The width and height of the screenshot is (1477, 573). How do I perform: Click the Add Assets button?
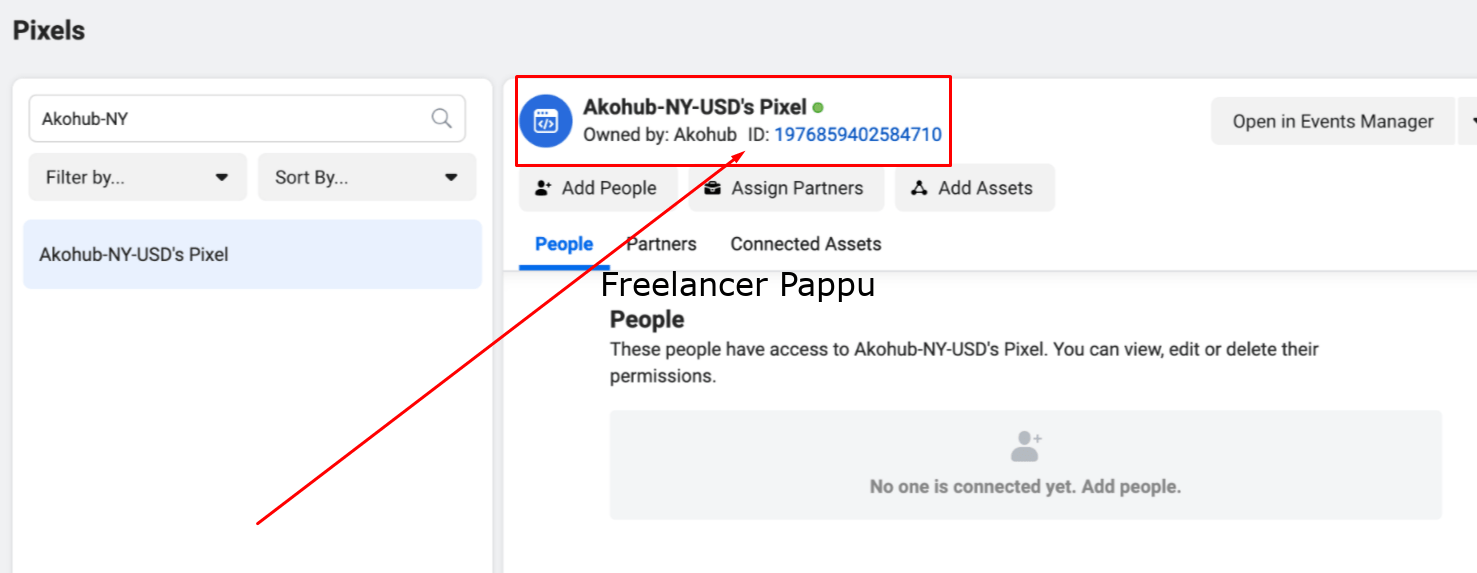pos(975,188)
